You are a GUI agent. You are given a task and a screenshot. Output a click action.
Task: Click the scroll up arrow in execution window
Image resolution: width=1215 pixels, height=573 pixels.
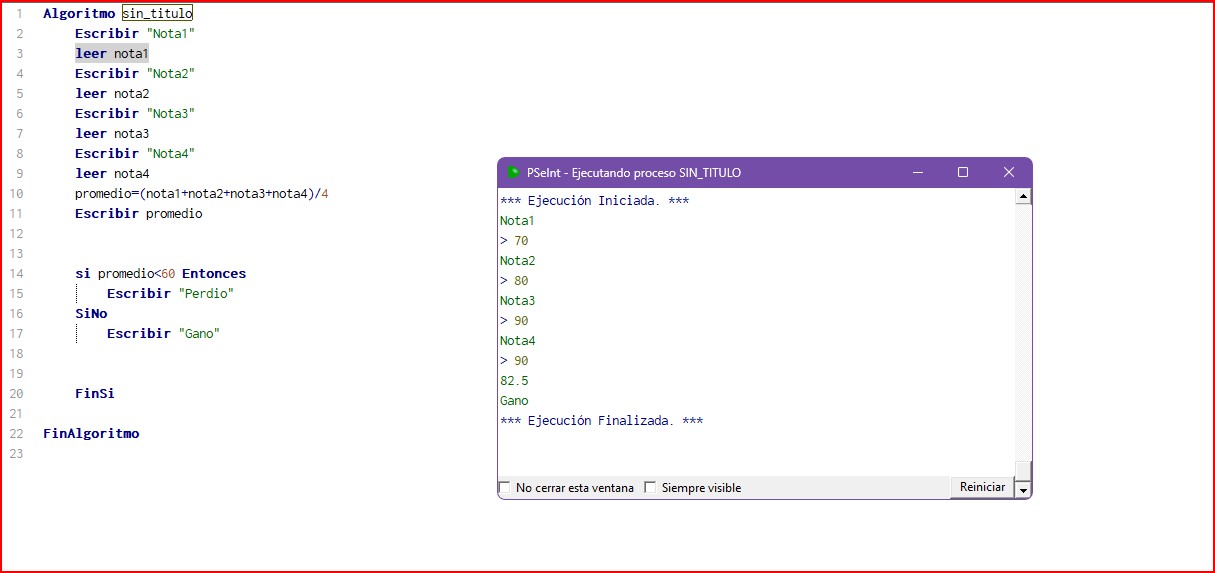click(1023, 197)
